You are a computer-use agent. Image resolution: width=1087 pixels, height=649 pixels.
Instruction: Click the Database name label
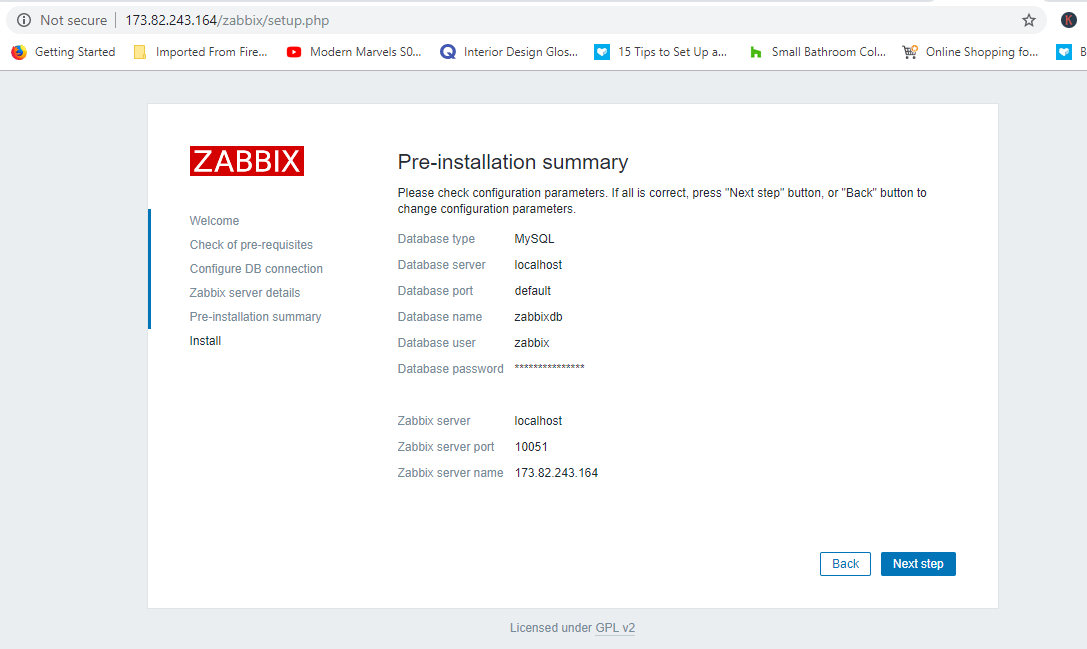coord(440,317)
